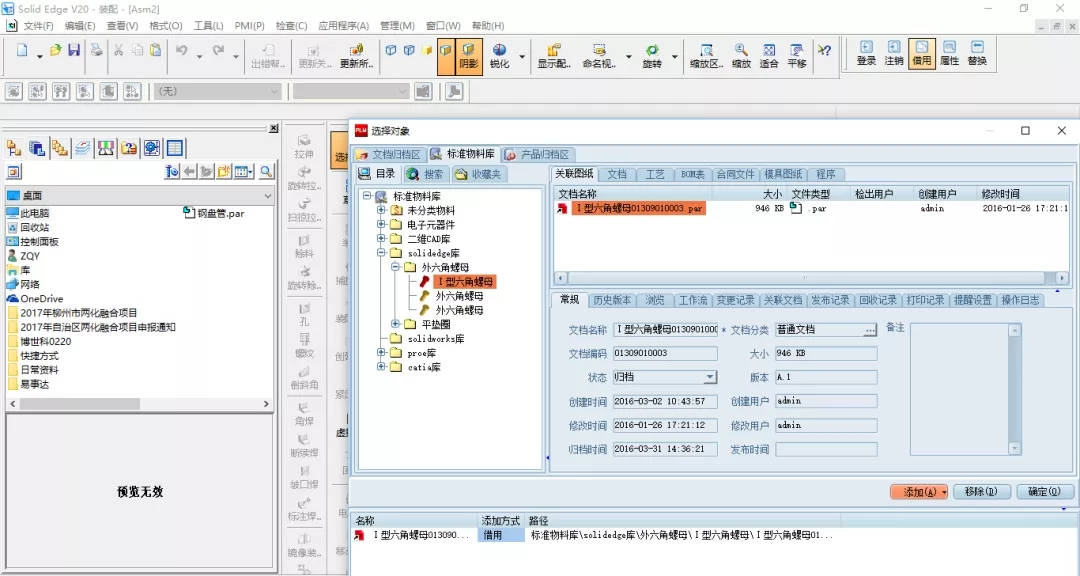
Task: Click the 文档名称 input field
Action: click(x=665, y=329)
